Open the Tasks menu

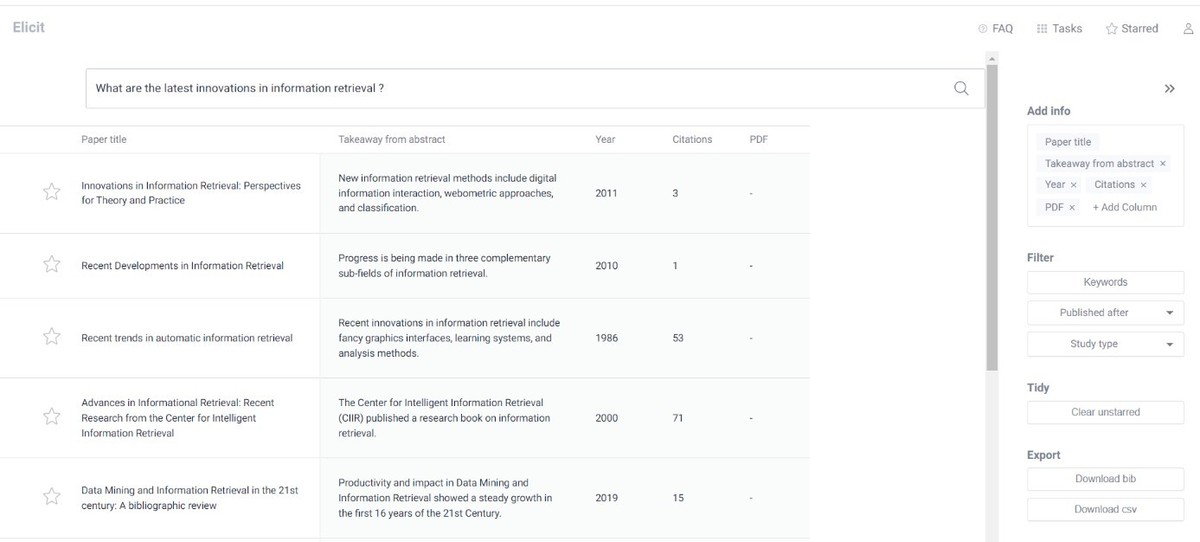point(1059,29)
